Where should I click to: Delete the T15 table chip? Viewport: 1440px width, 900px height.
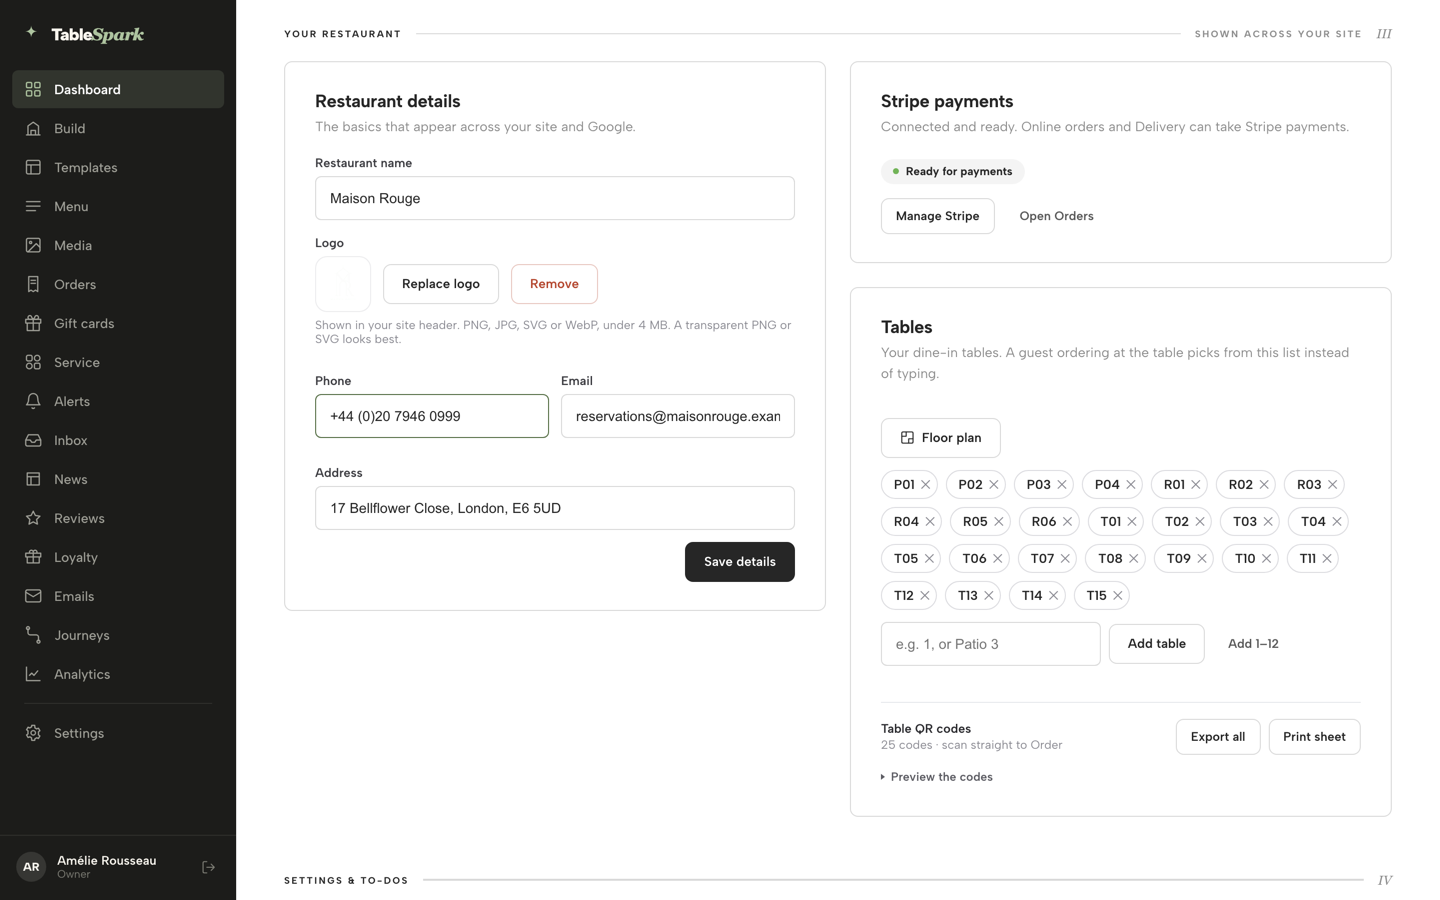(1118, 596)
